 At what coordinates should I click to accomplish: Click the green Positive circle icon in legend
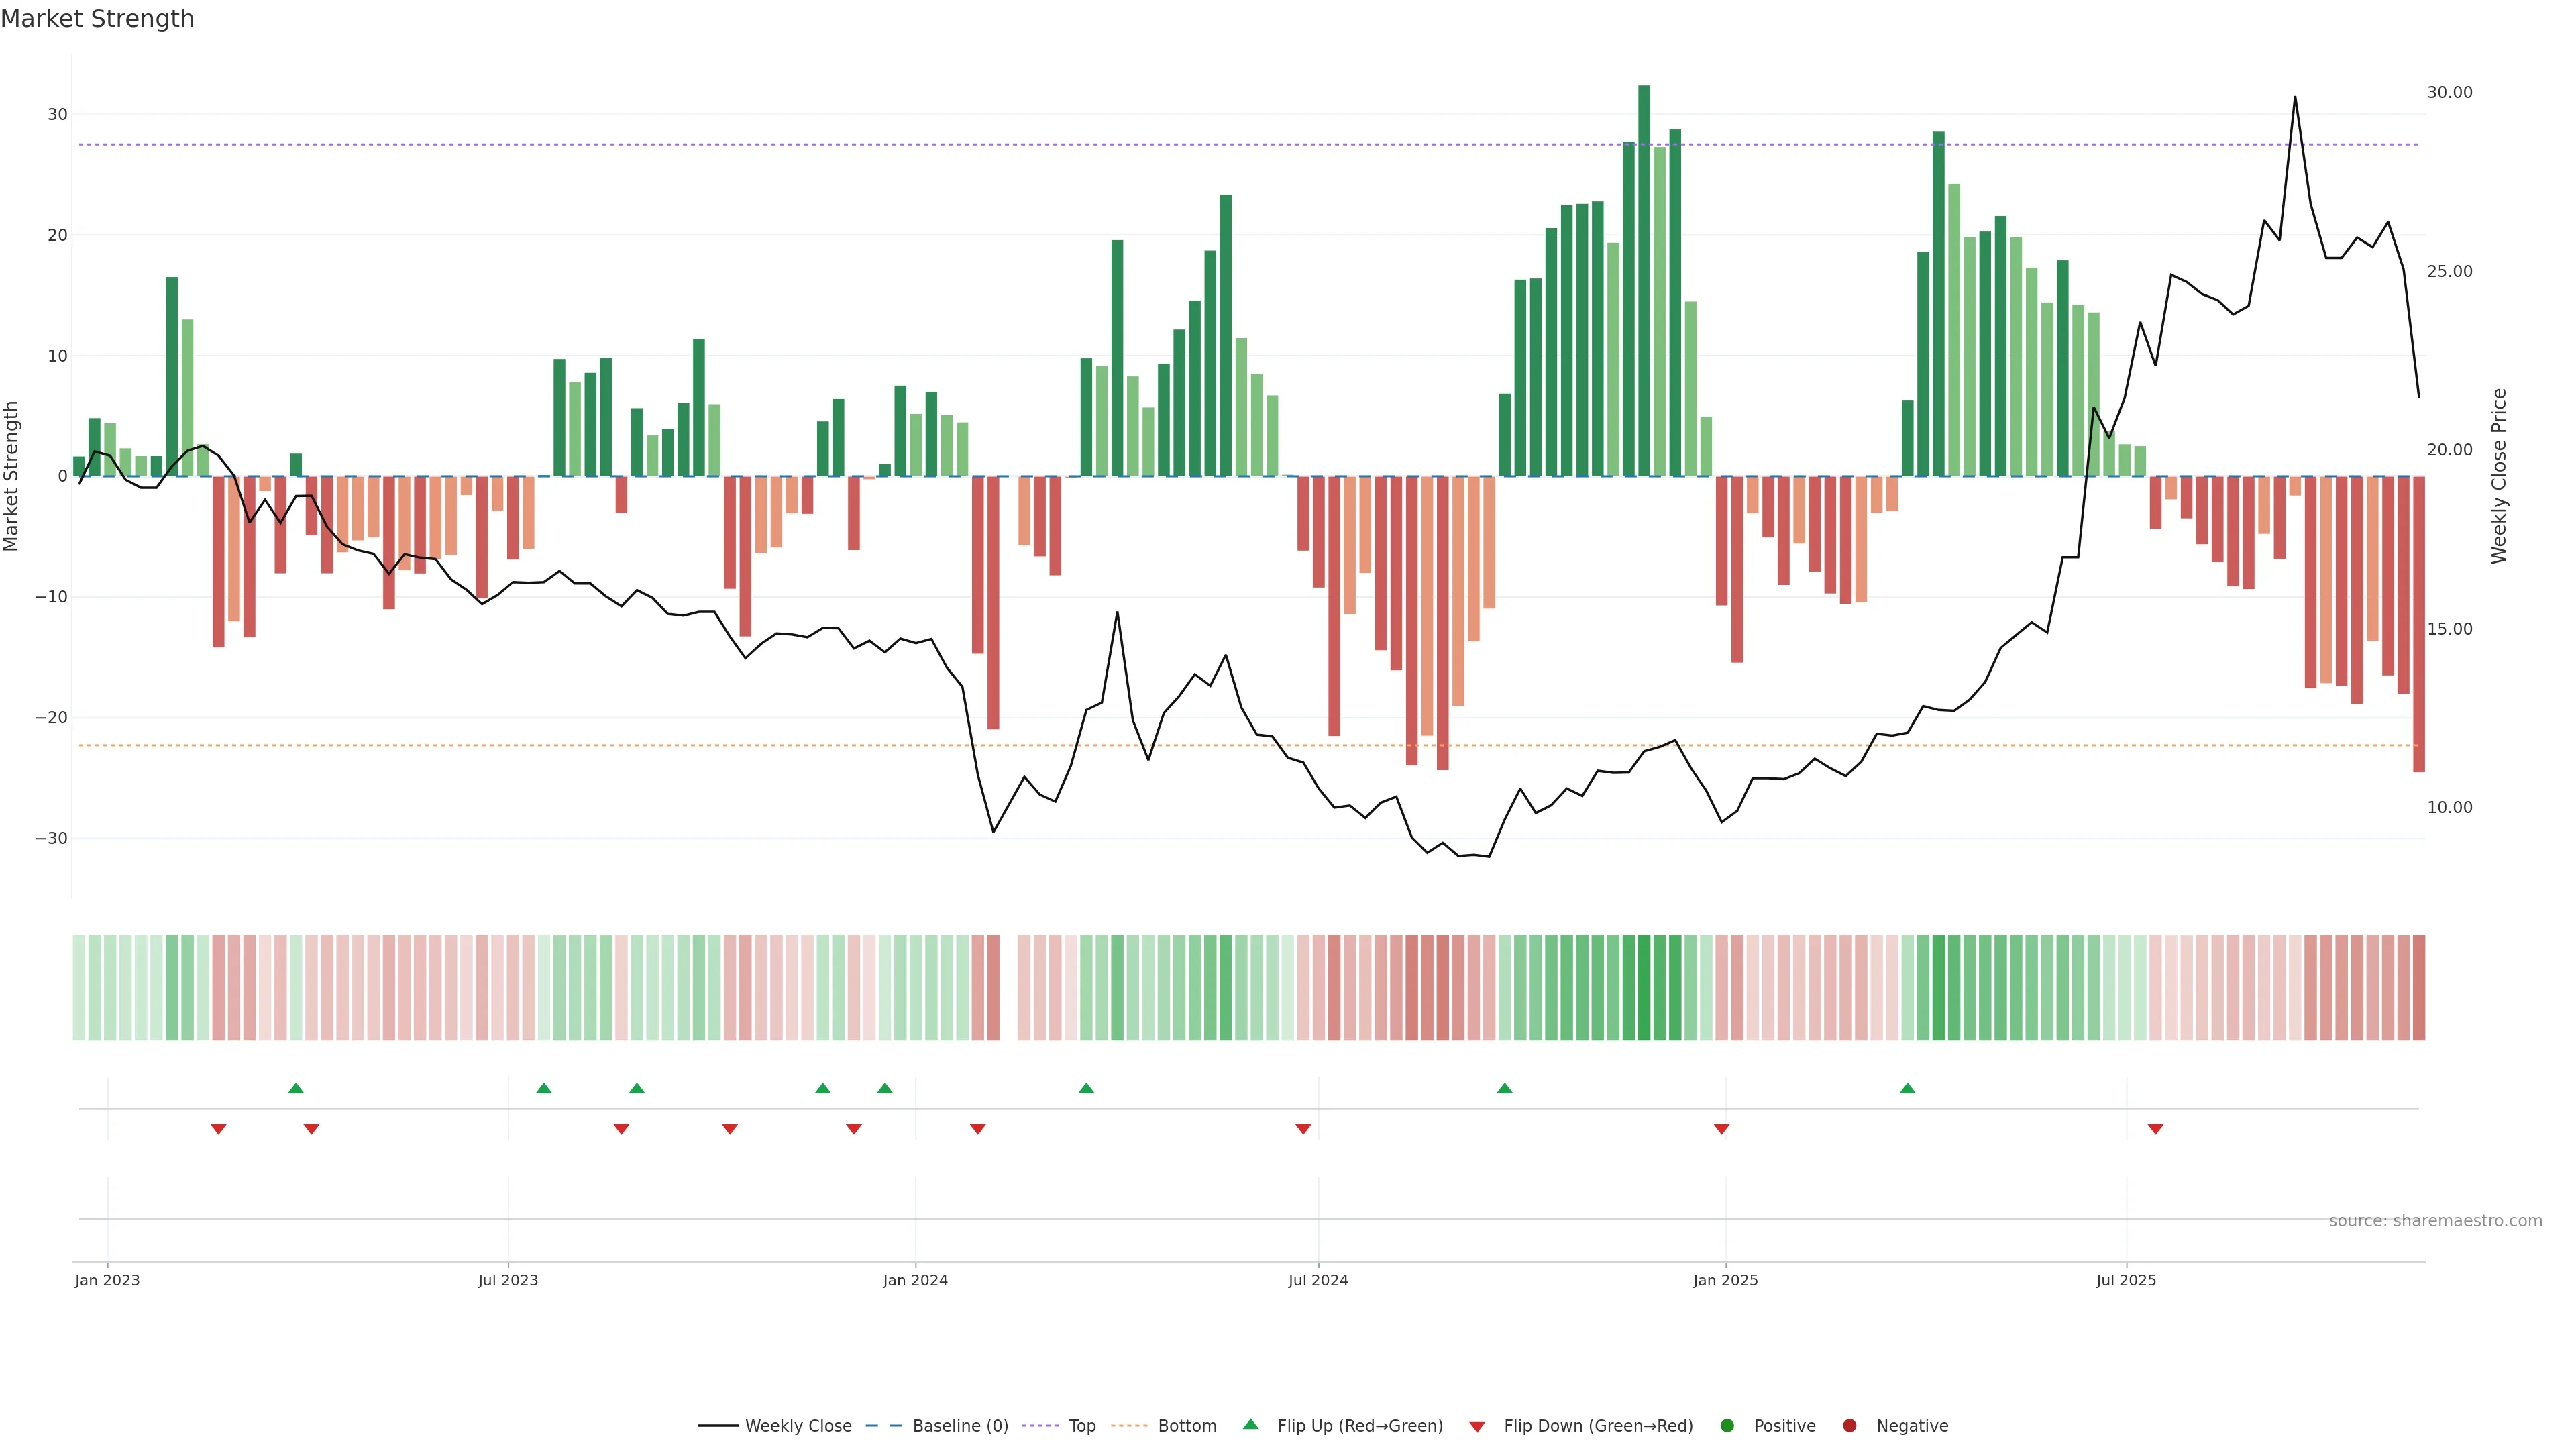(x=1726, y=1426)
